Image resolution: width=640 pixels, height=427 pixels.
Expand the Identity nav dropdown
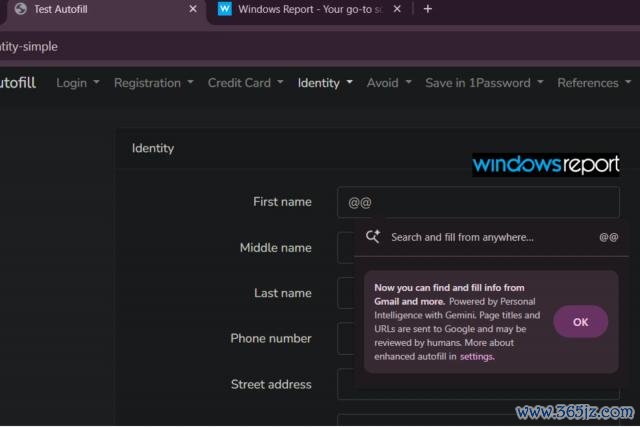(325, 83)
